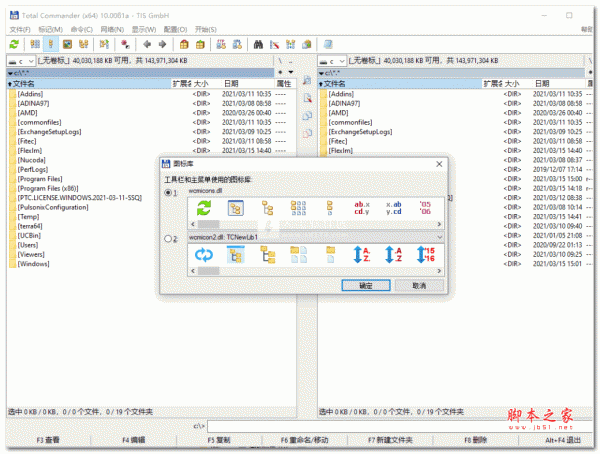
Task: Pick blue refresh icon in wcmicon2.dll strip
Action: 204,255
